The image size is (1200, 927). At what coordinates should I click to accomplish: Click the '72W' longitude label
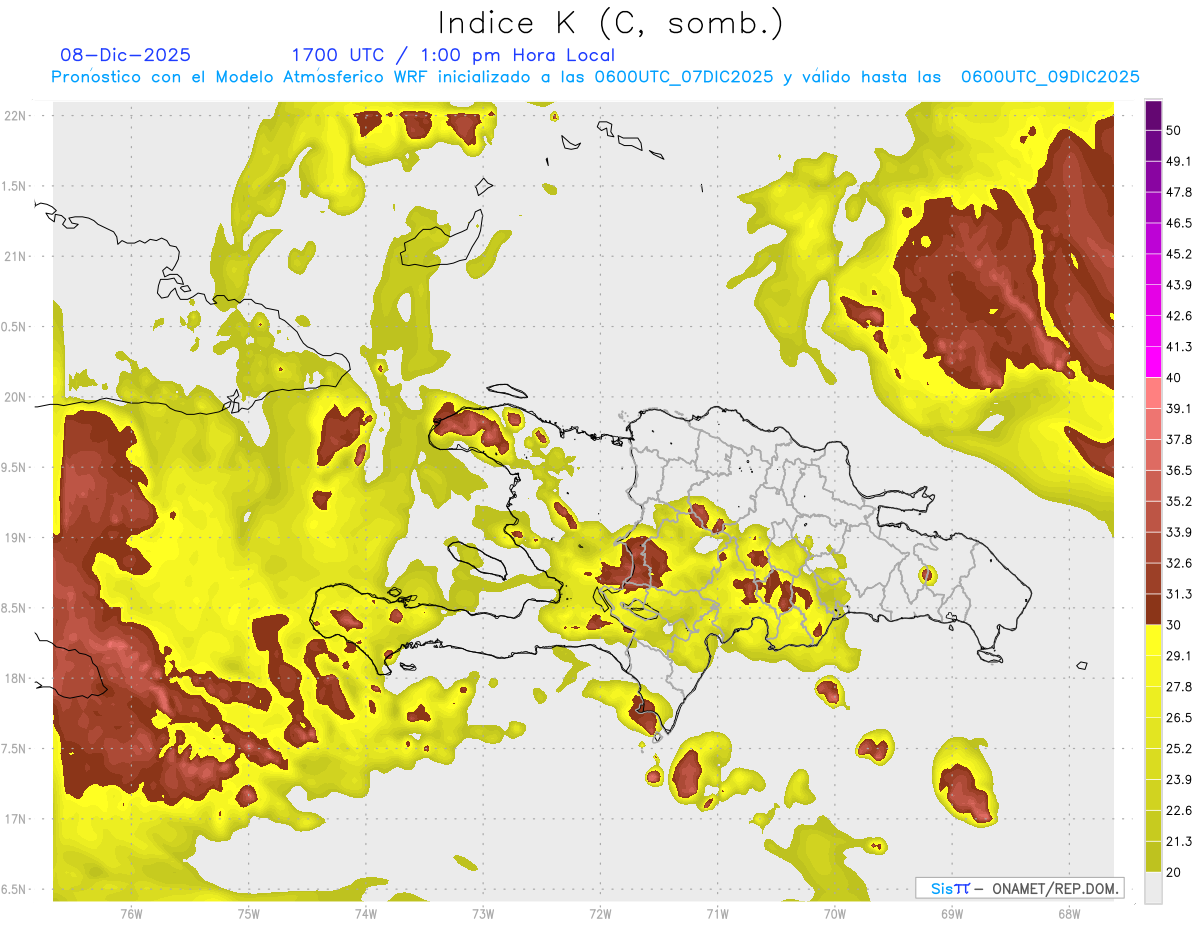(x=600, y=914)
